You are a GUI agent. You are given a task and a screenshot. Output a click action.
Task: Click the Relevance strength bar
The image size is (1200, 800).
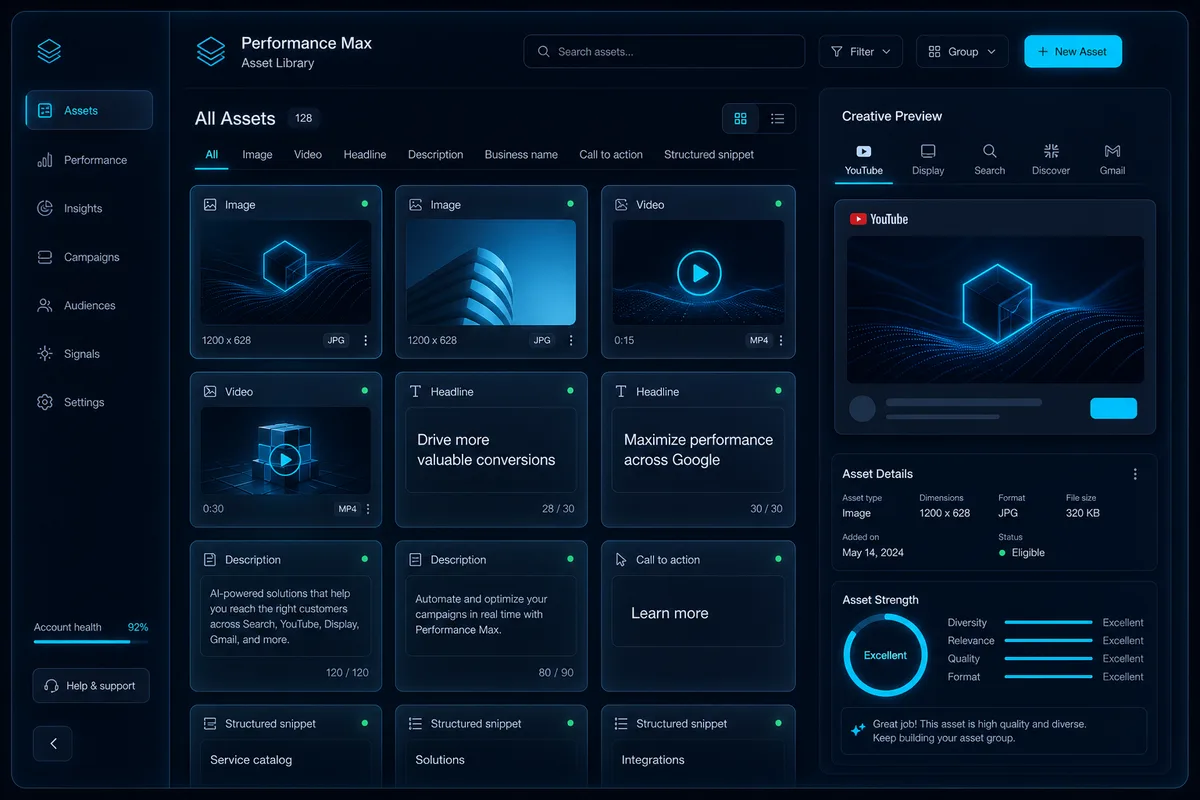[x=1048, y=640]
